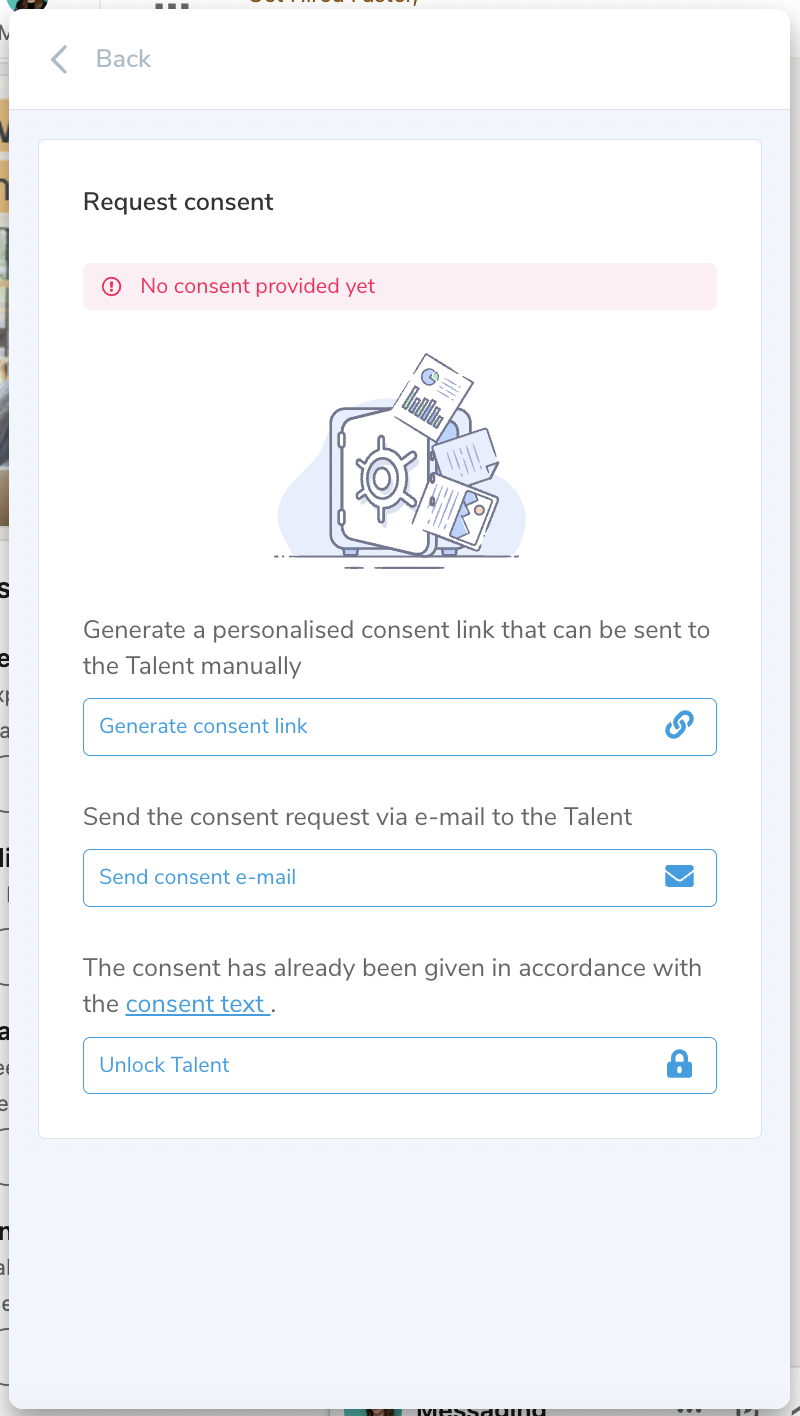
Task: Click the Send via e-mail description text
Action: tap(357, 817)
